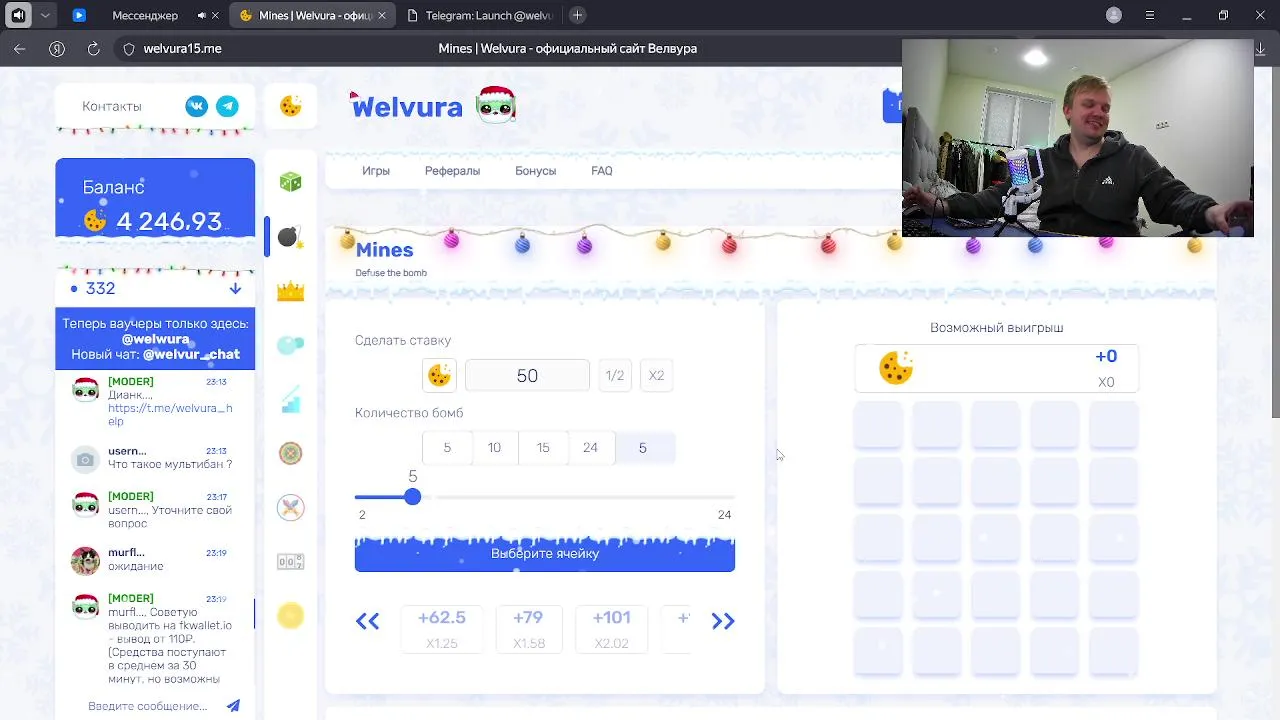Set bomb count preset to 24
The height and width of the screenshot is (720, 1280).
click(590, 448)
